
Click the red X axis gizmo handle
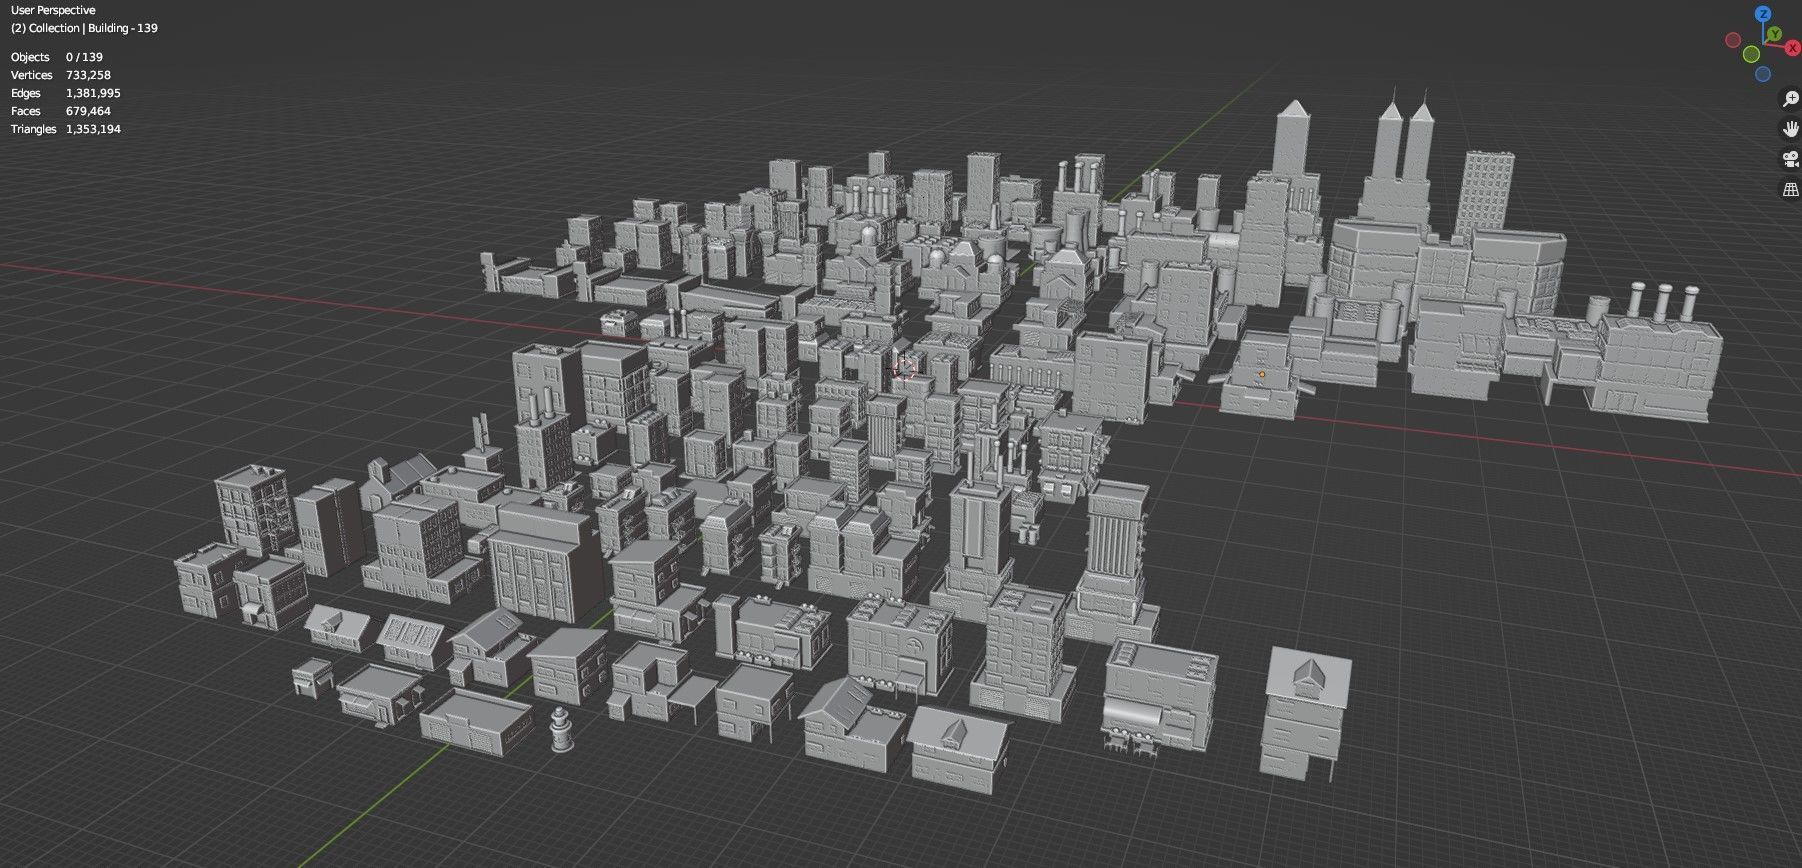(x=1793, y=48)
